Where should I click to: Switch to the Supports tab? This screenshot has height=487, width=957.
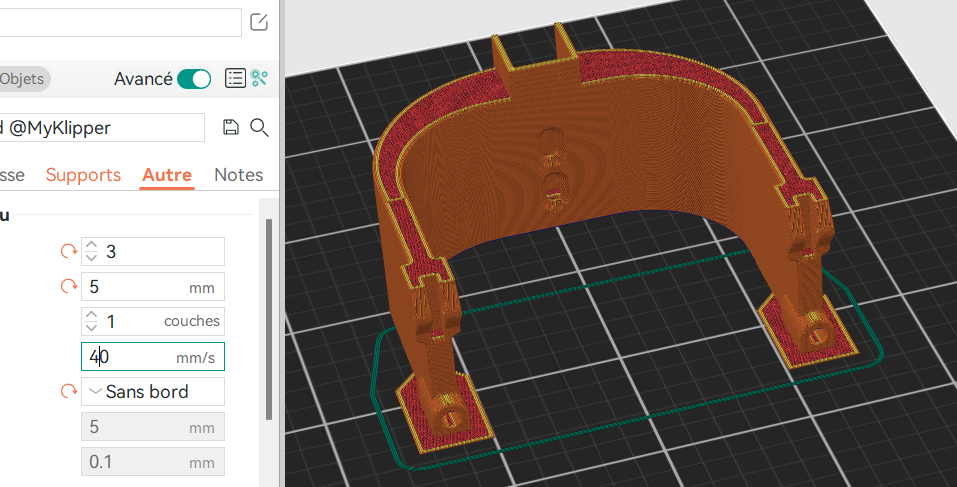tap(83, 175)
